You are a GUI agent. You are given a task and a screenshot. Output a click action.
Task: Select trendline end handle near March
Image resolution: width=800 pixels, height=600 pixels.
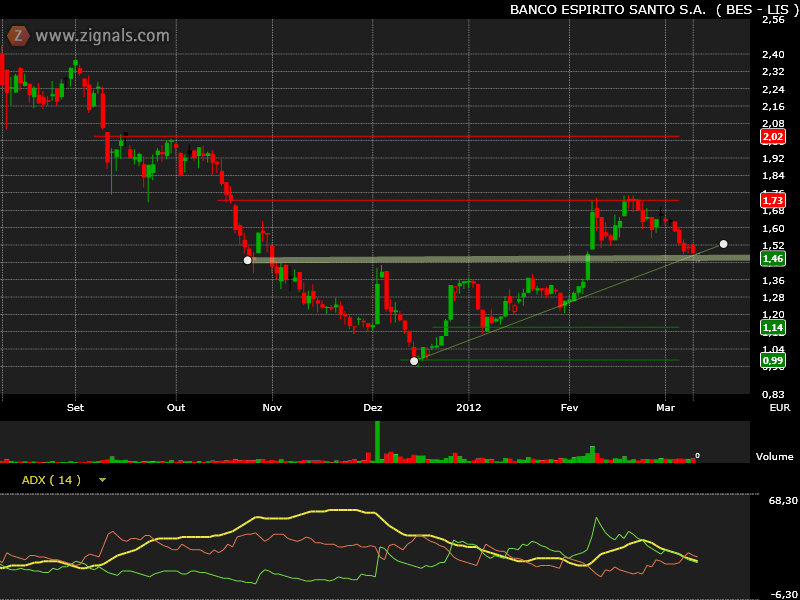coord(723,244)
